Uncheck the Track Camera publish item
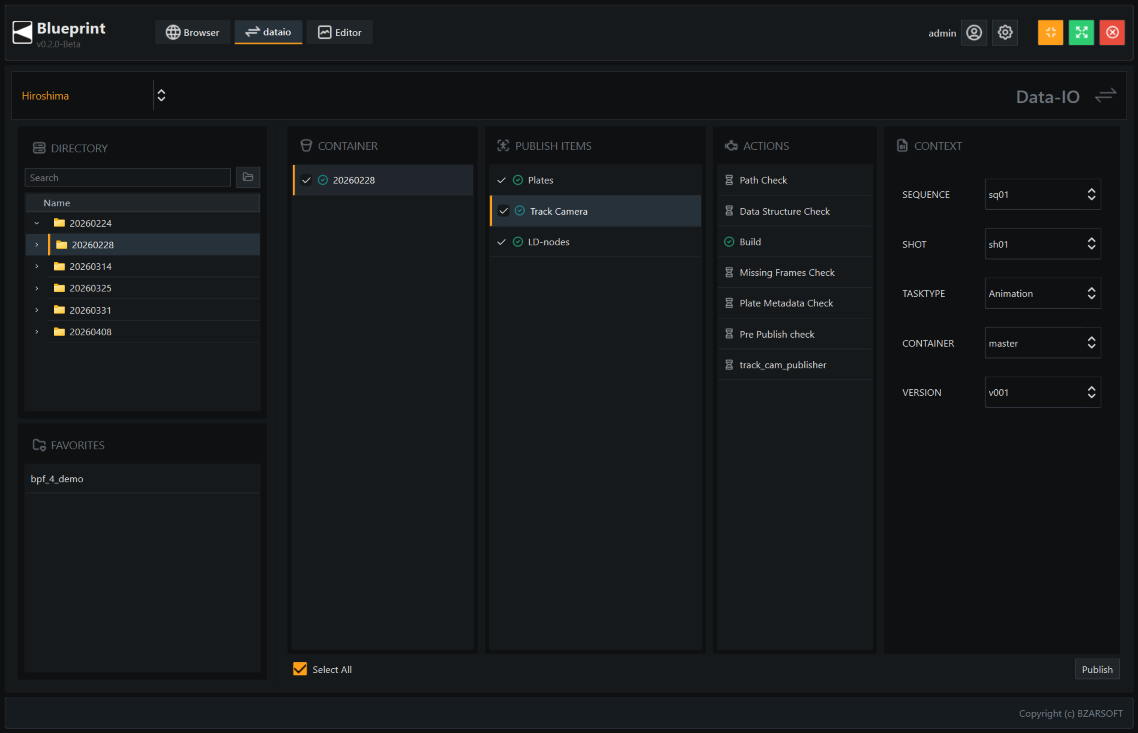Viewport: 1138px width, 733px height. tap(504, 211)
